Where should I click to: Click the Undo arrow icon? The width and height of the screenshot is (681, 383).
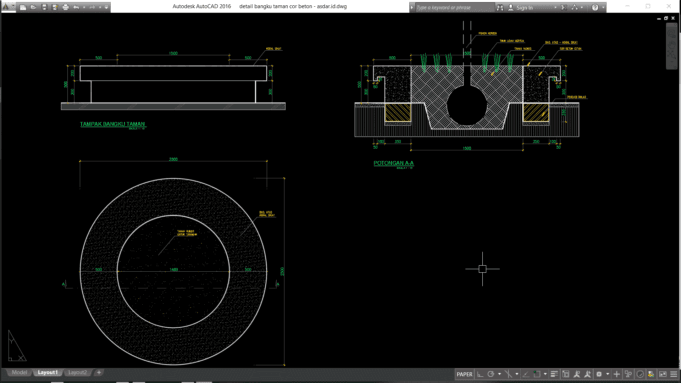(x=76, y=7)
